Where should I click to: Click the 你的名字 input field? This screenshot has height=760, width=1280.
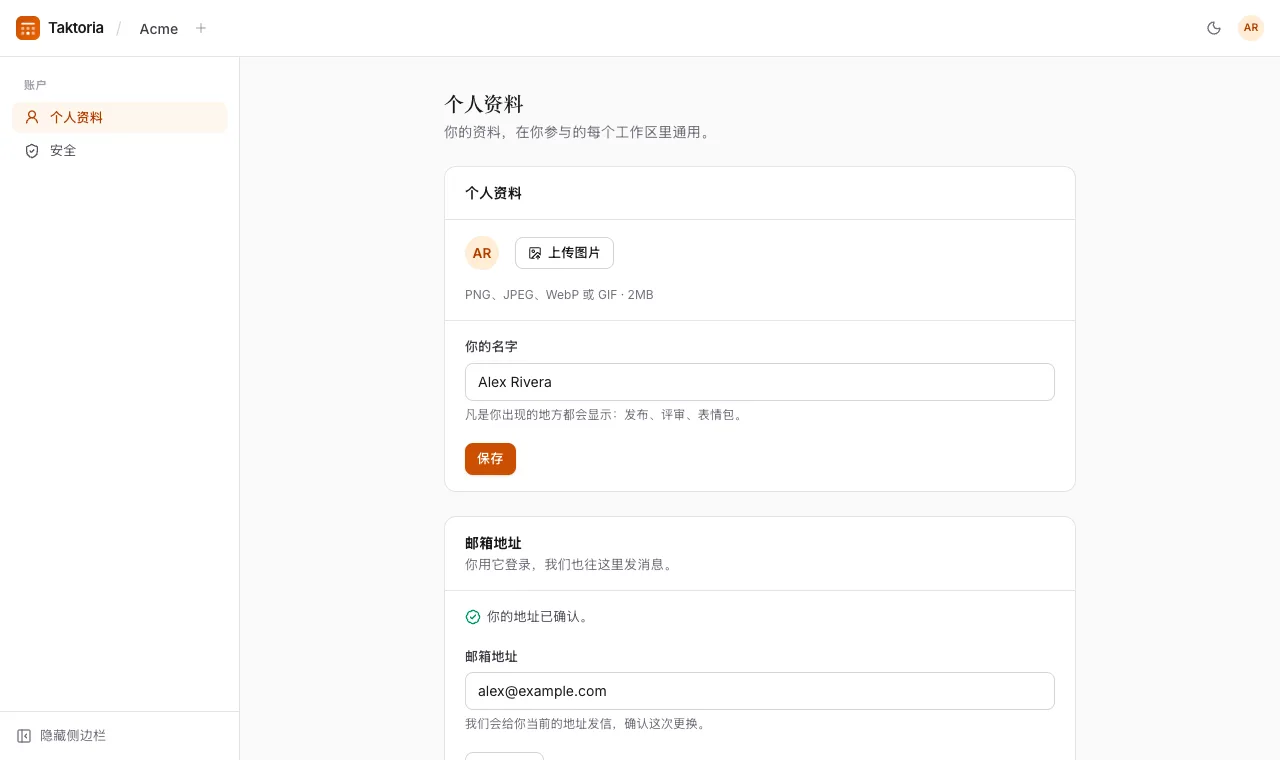tap(760, 382)
